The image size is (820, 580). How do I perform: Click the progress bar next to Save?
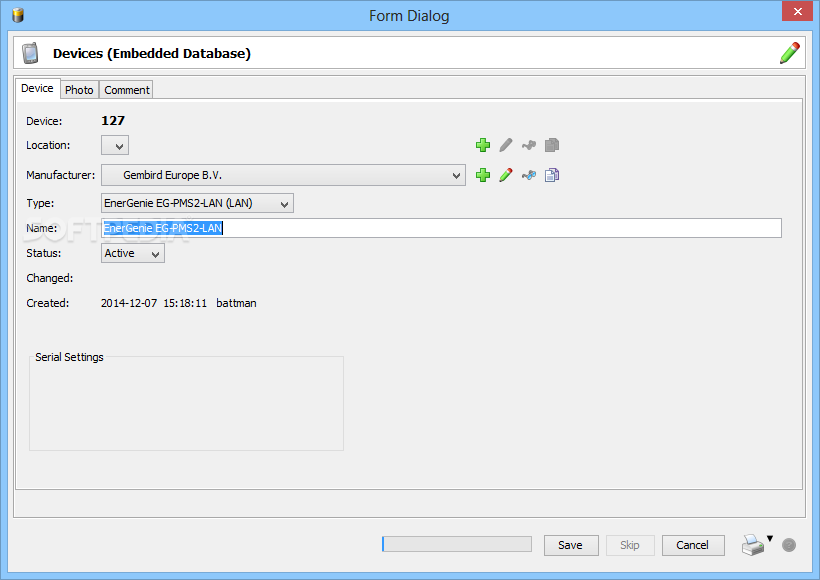coord(457,544)
